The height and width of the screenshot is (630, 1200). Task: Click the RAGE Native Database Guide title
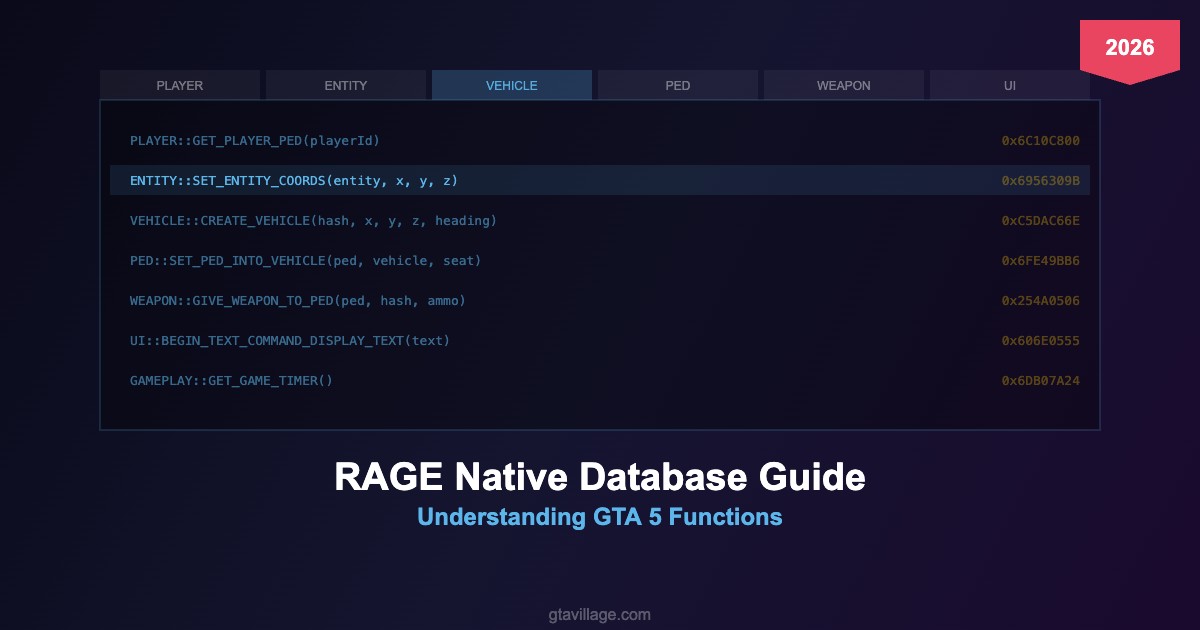(x=600, y=478)
